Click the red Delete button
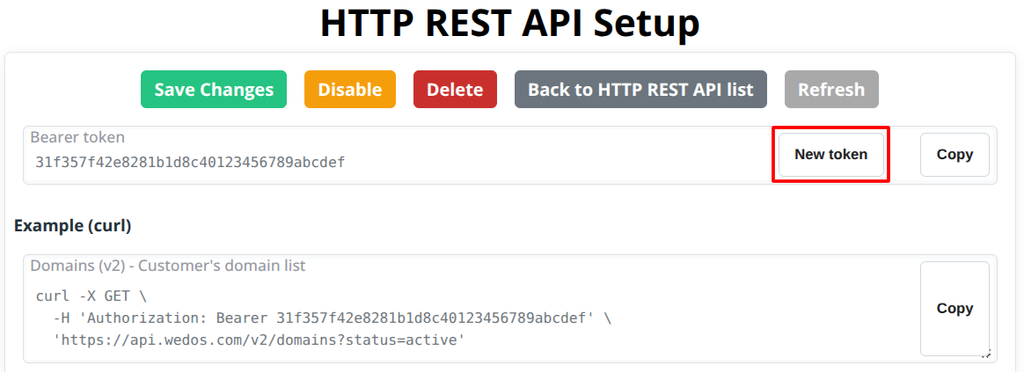 click(455, 89)
